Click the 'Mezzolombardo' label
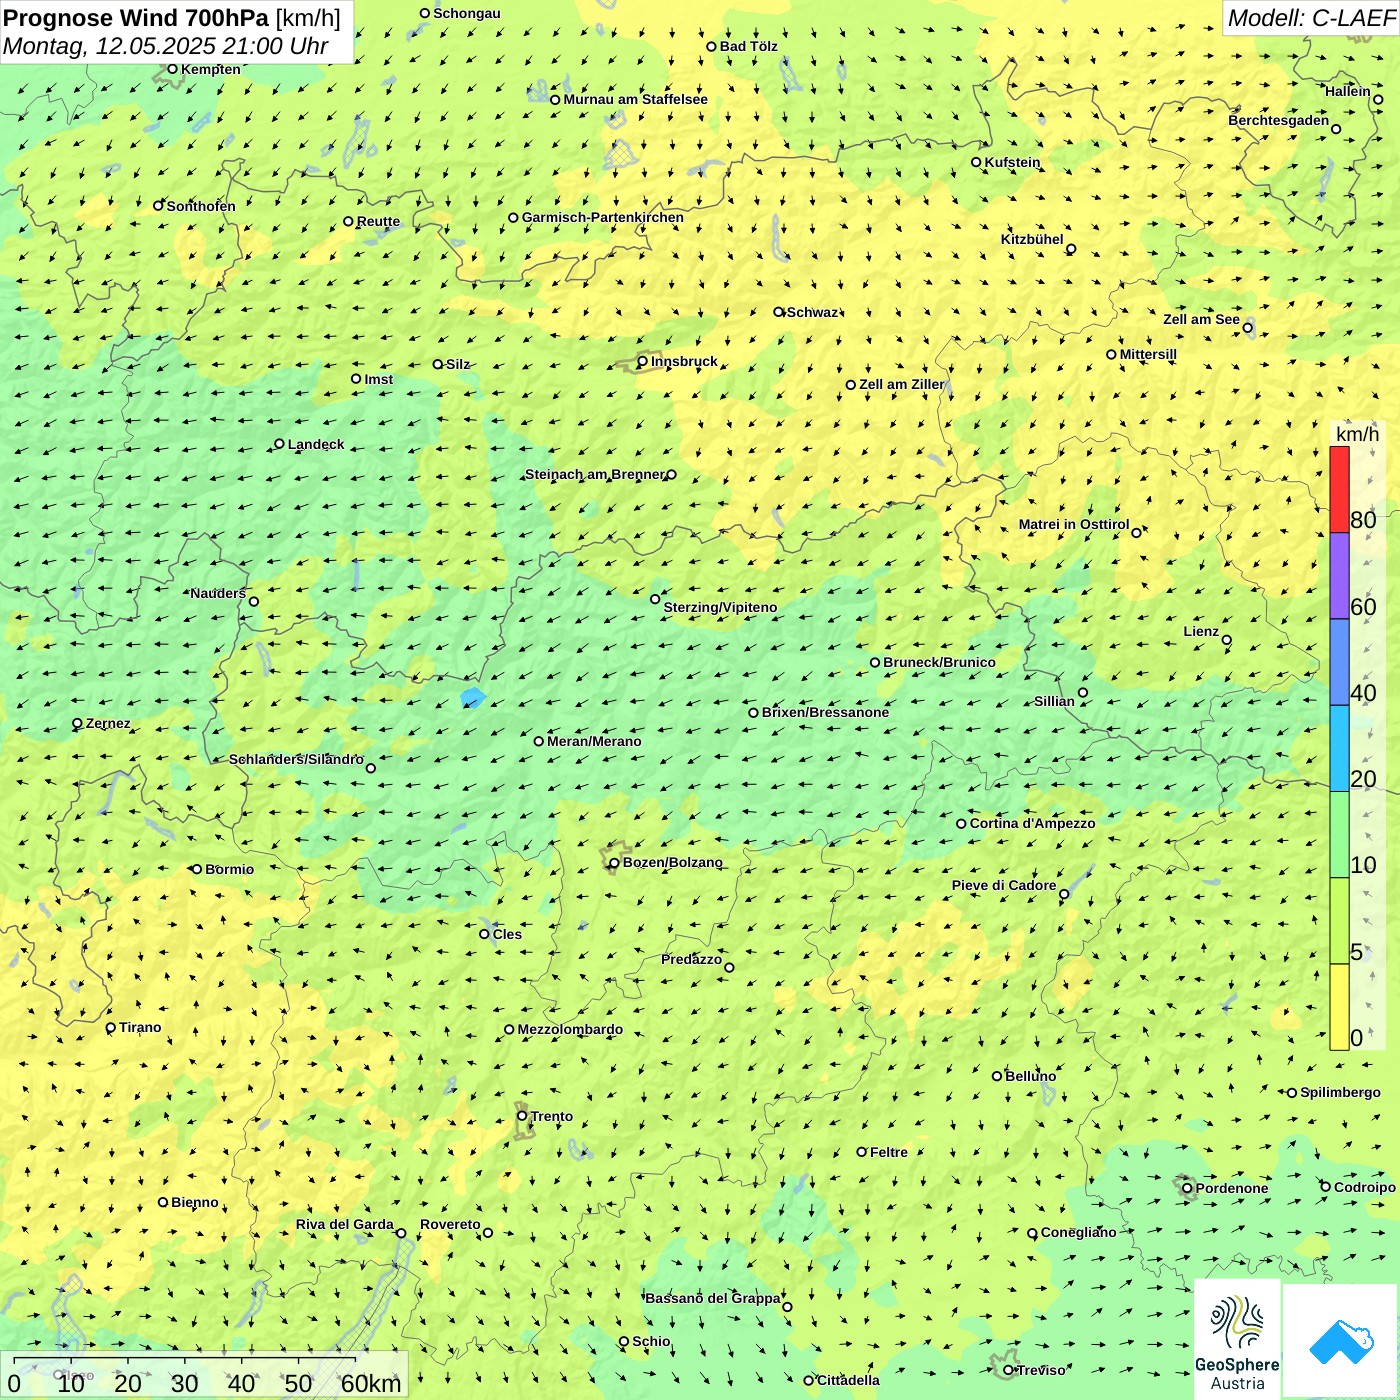Screen dimensions: 1400x1400 pyautogui.click(x=571, y=1029)
